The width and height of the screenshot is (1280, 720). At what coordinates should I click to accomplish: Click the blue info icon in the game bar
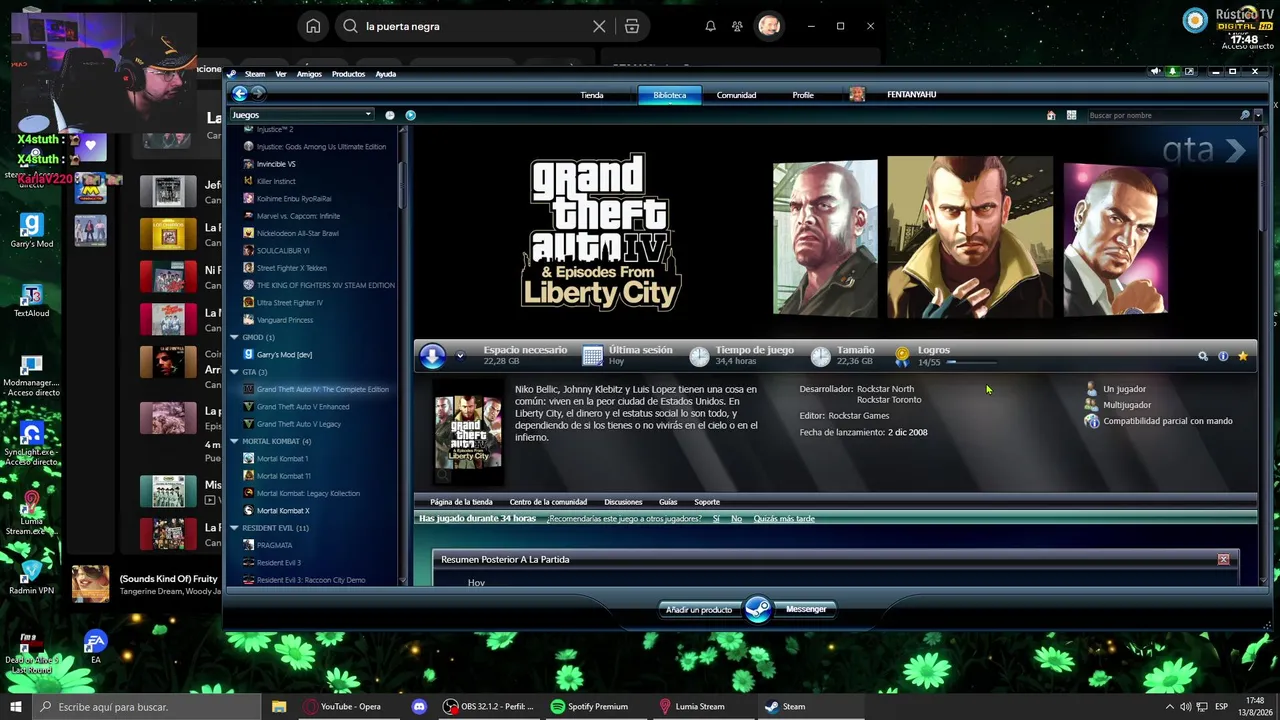pyautogui.click(x=1223, y=356)
